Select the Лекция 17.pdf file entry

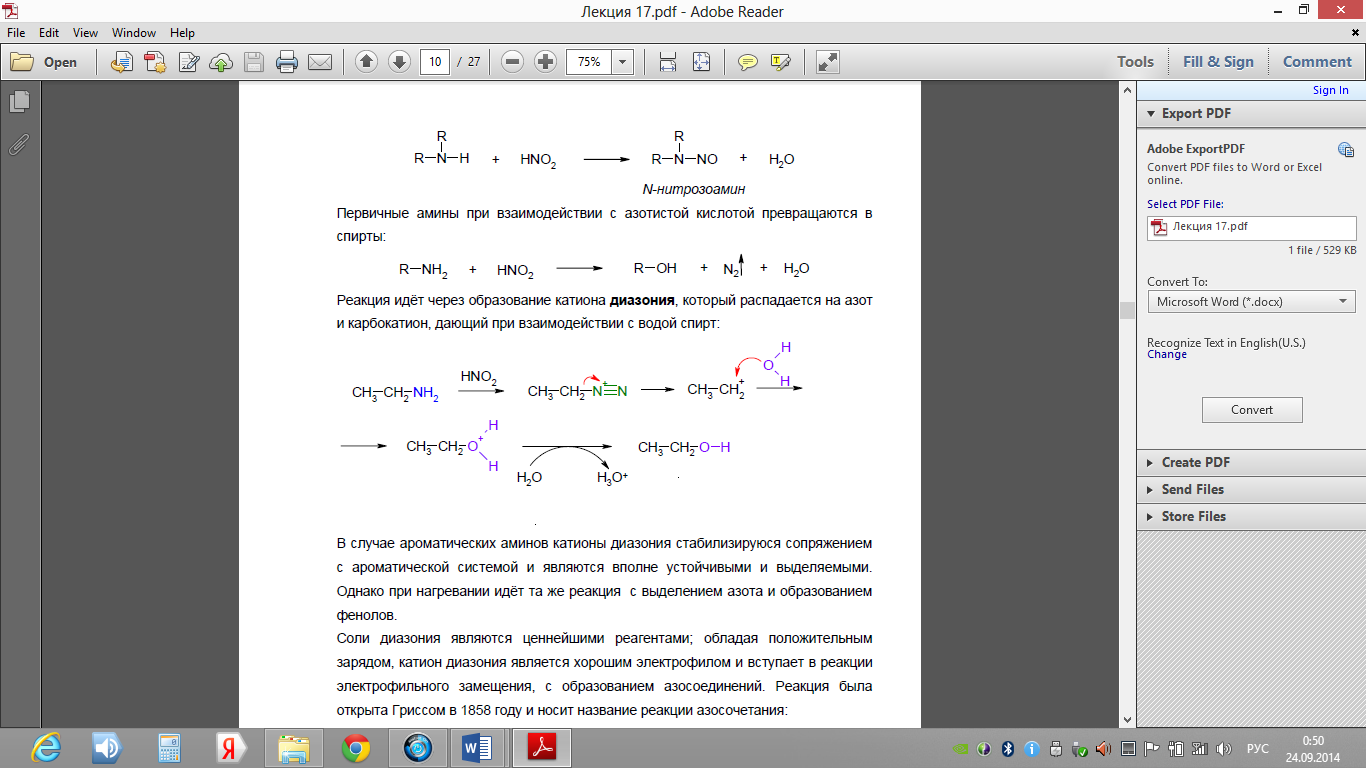click(x=1251, y=227)
